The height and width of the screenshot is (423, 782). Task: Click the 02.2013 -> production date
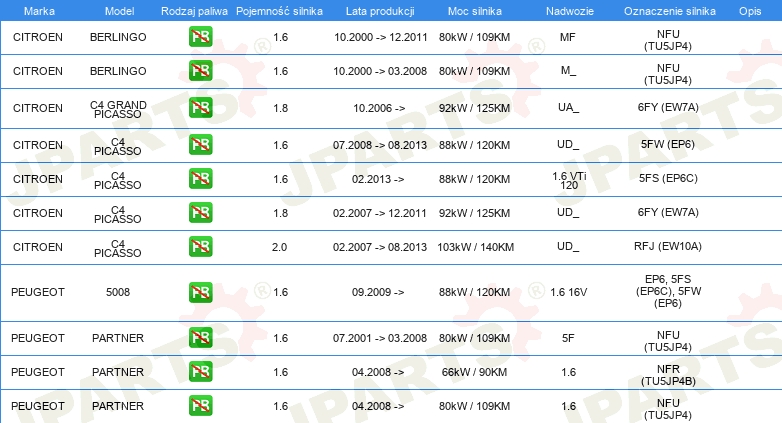[x=378, y=179]
